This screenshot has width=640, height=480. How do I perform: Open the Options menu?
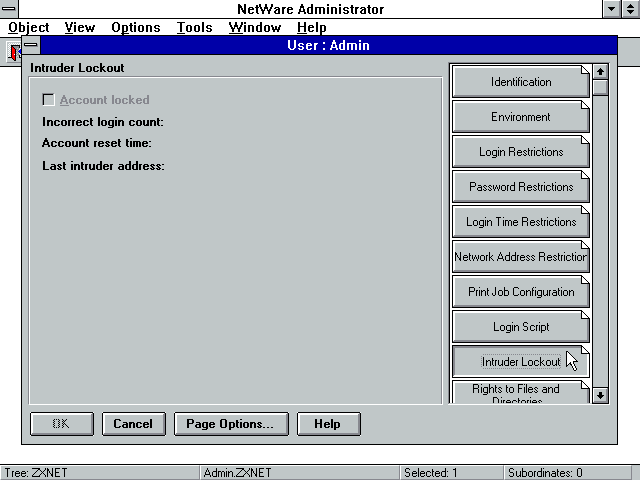pyautogui.click(x=136, y=27)
